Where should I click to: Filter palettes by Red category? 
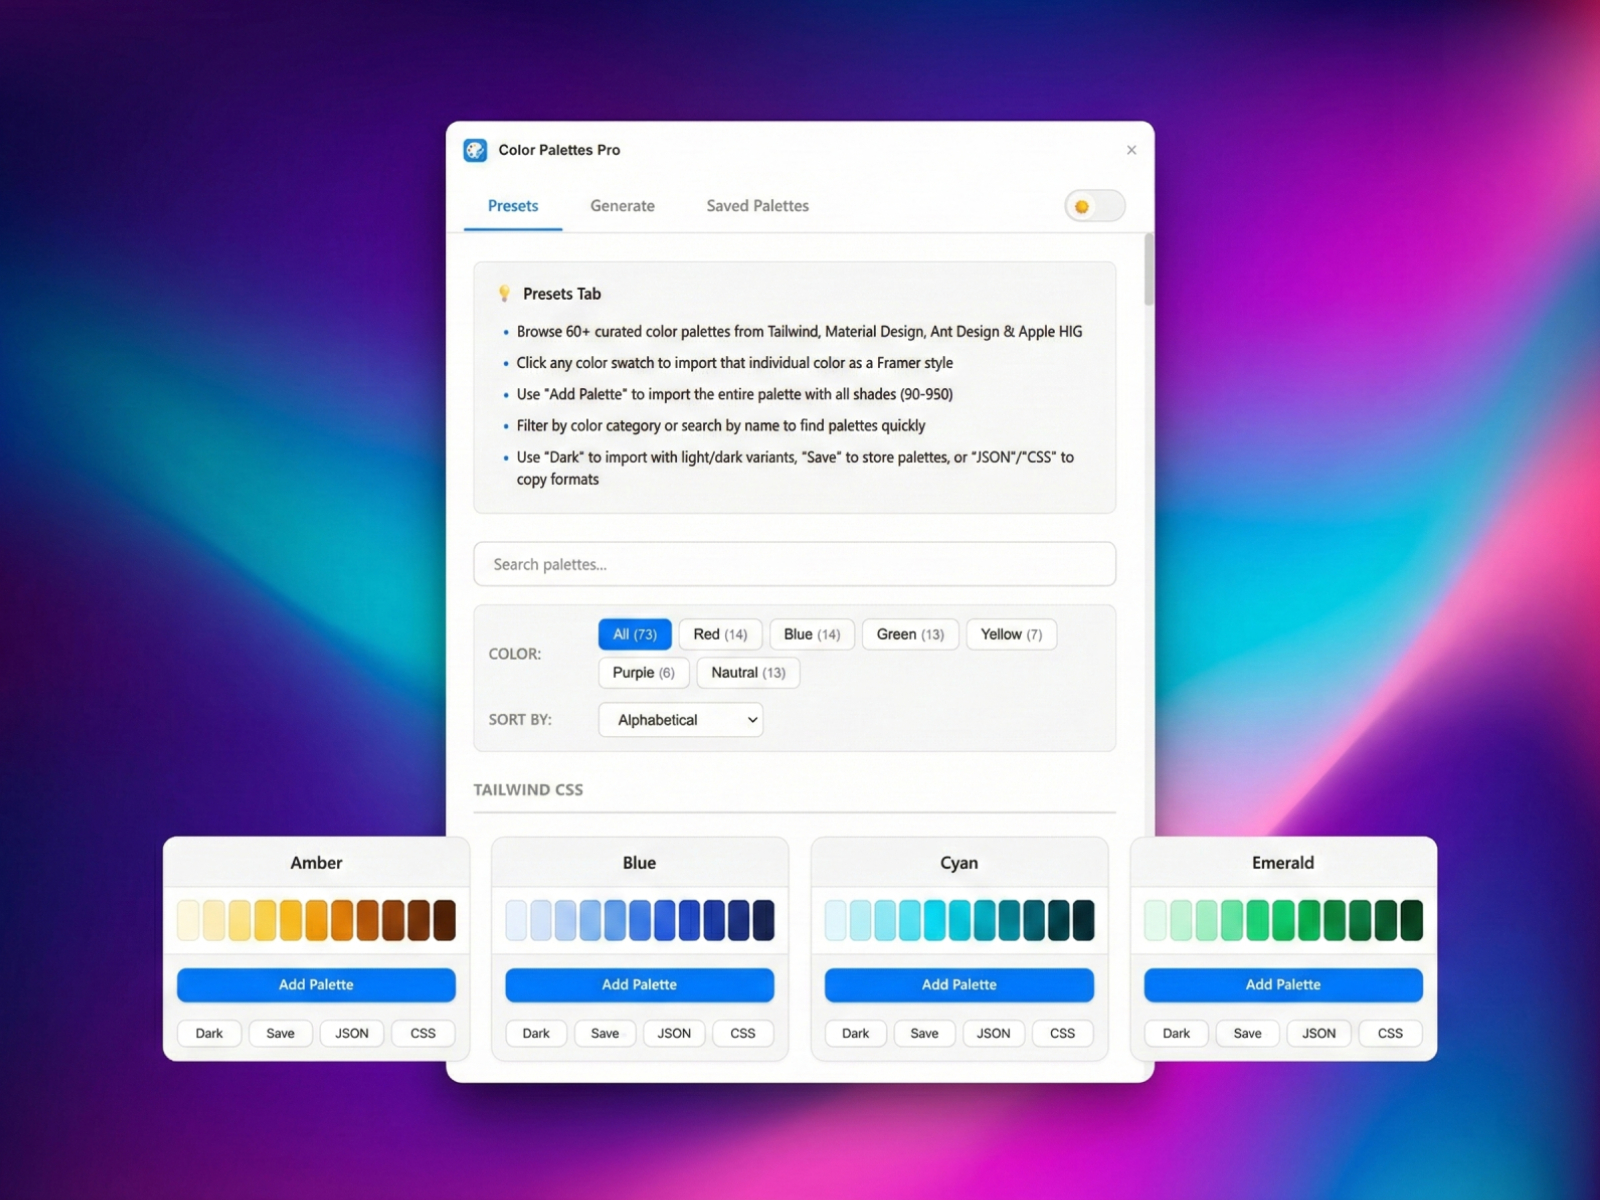point(720,634)
